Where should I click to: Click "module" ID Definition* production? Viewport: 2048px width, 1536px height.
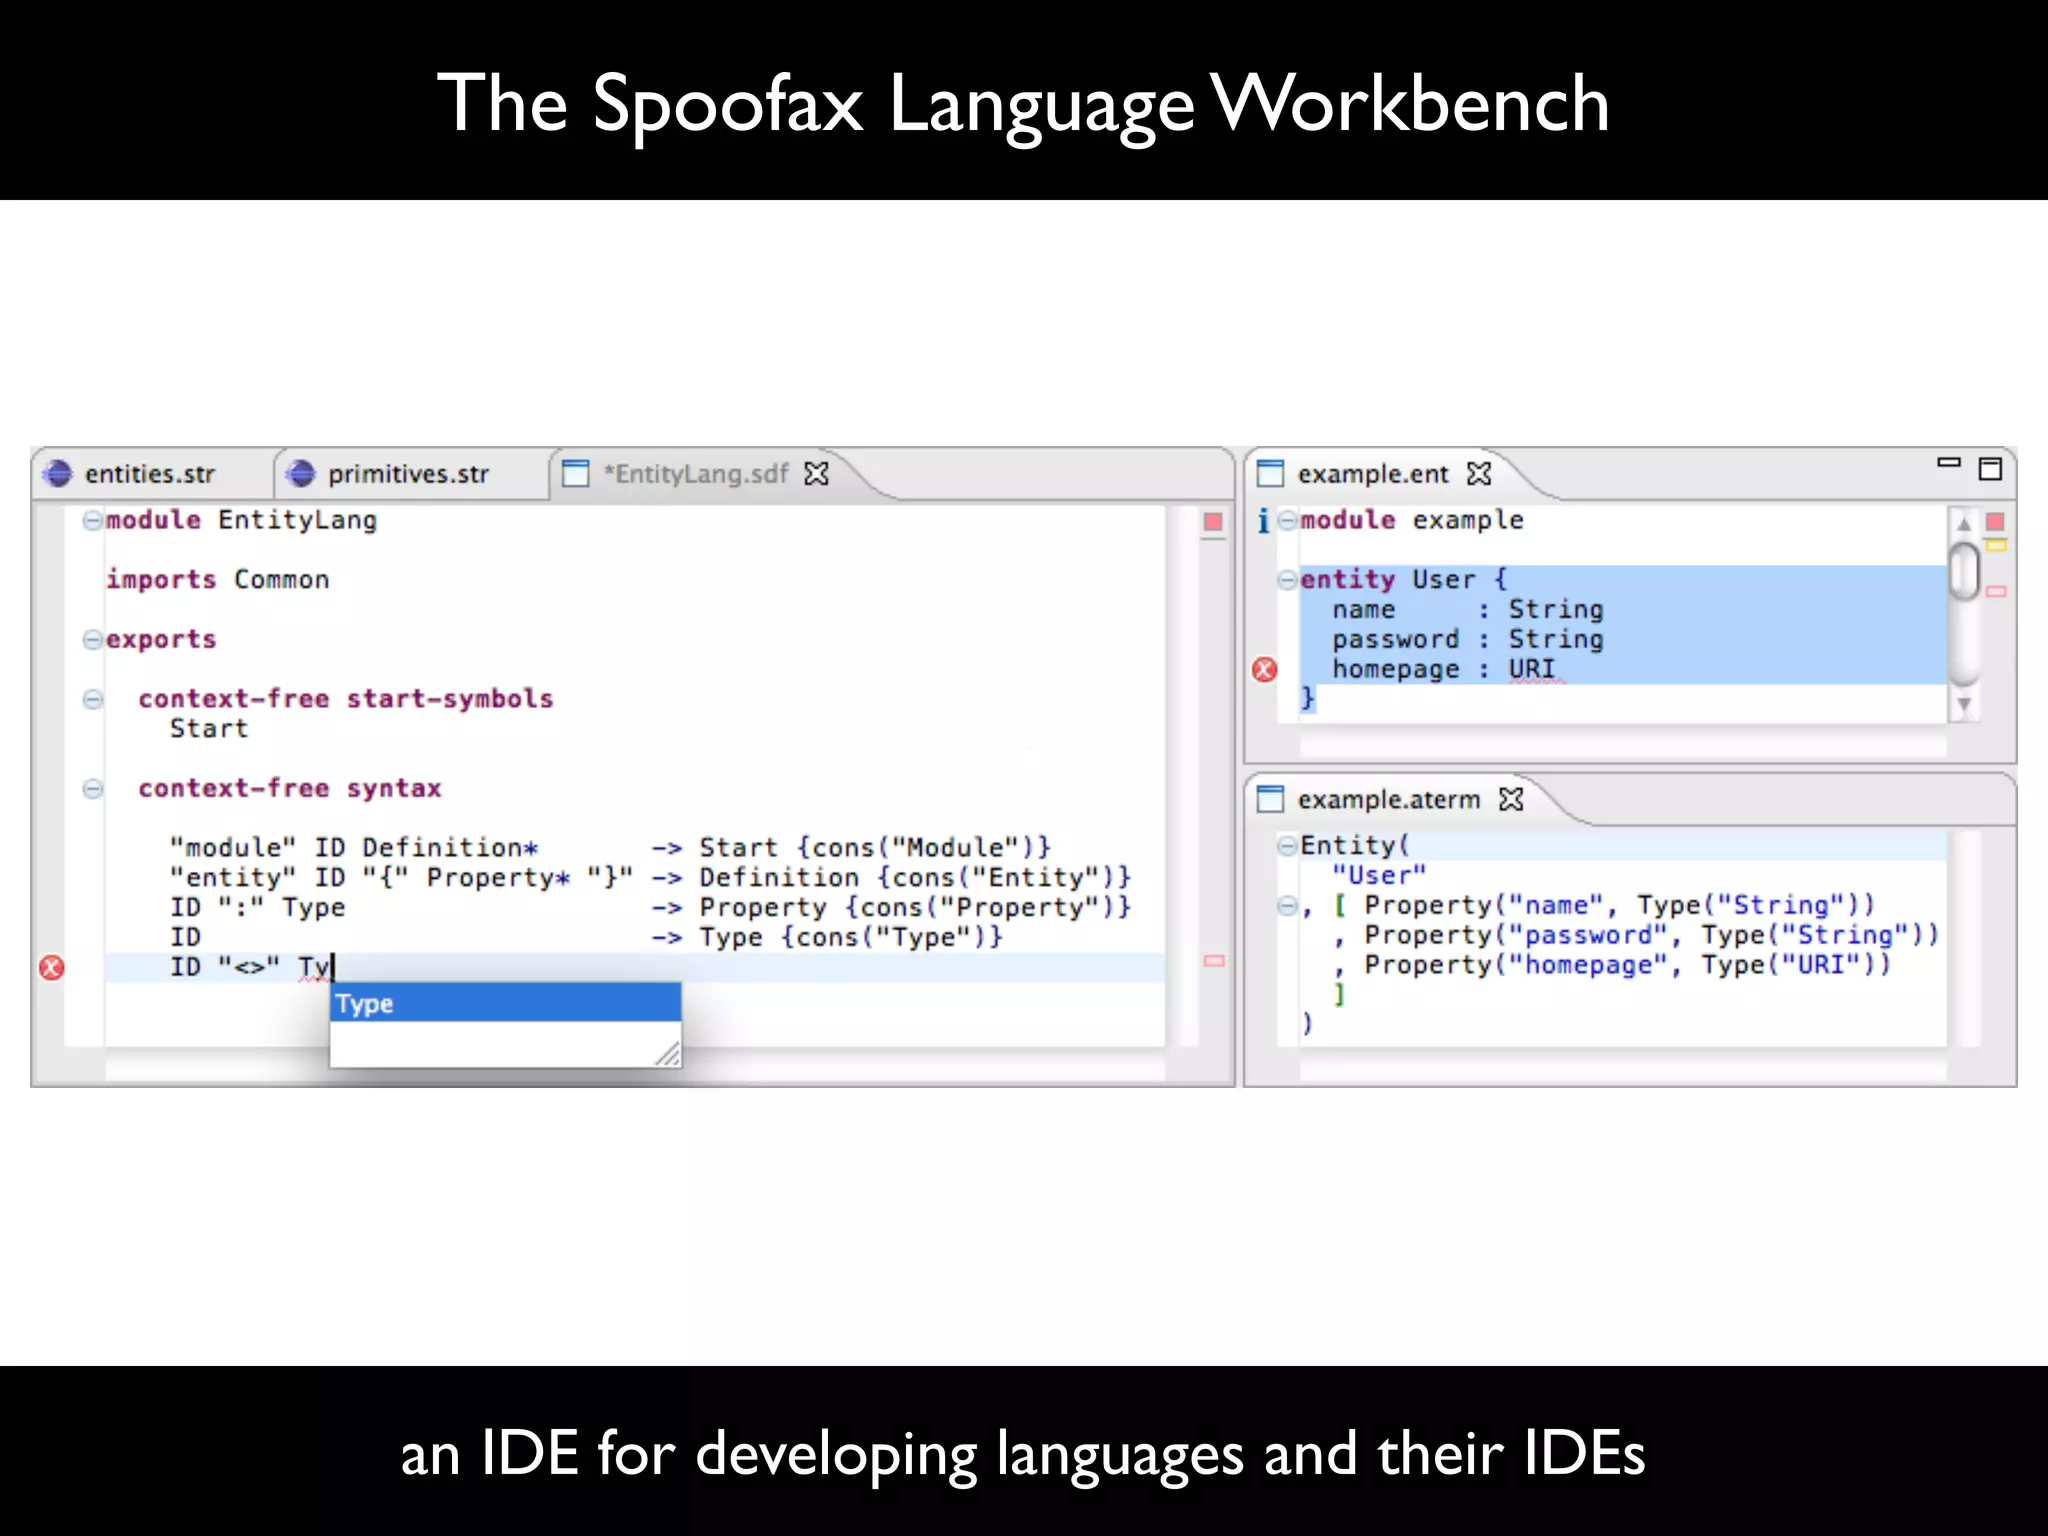click(x=354, y=848)
